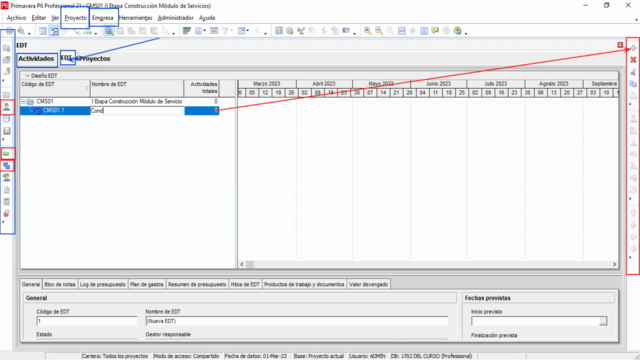Open the Administrador menu
This screenshot has width=640, height=360.
[176, 18]
